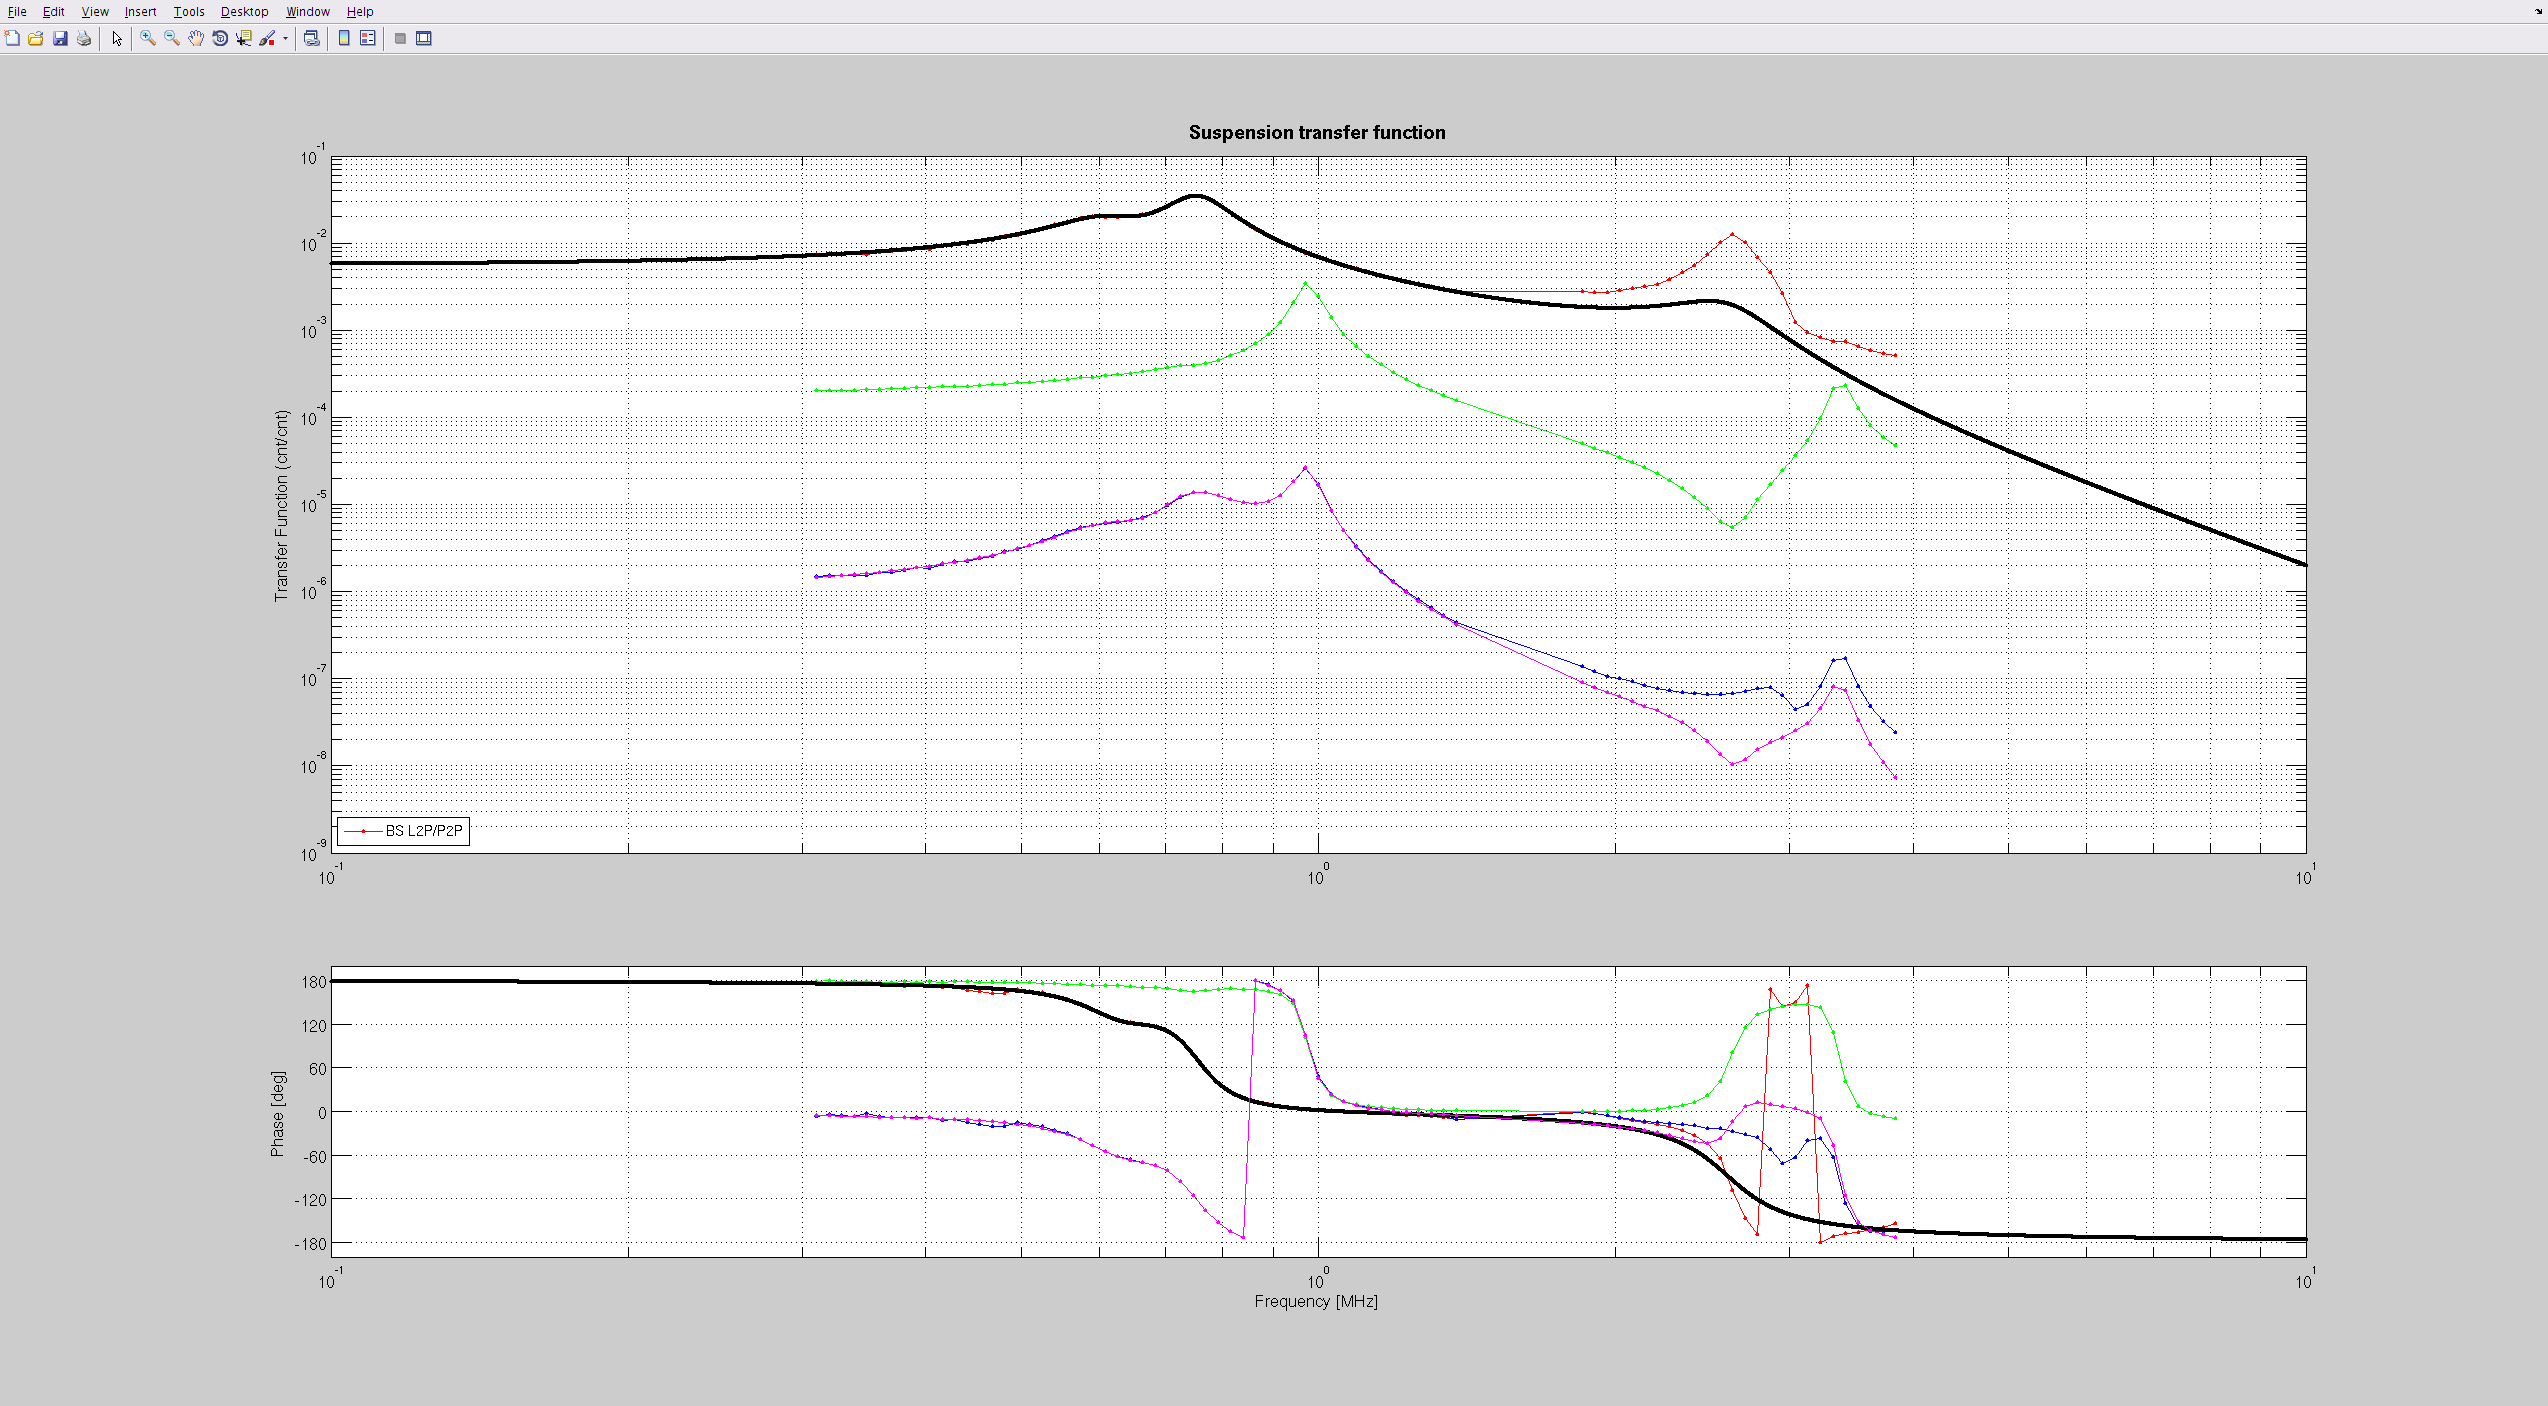Open the Desktop menu
The image size is (2548, 1406).
(244, 12)
